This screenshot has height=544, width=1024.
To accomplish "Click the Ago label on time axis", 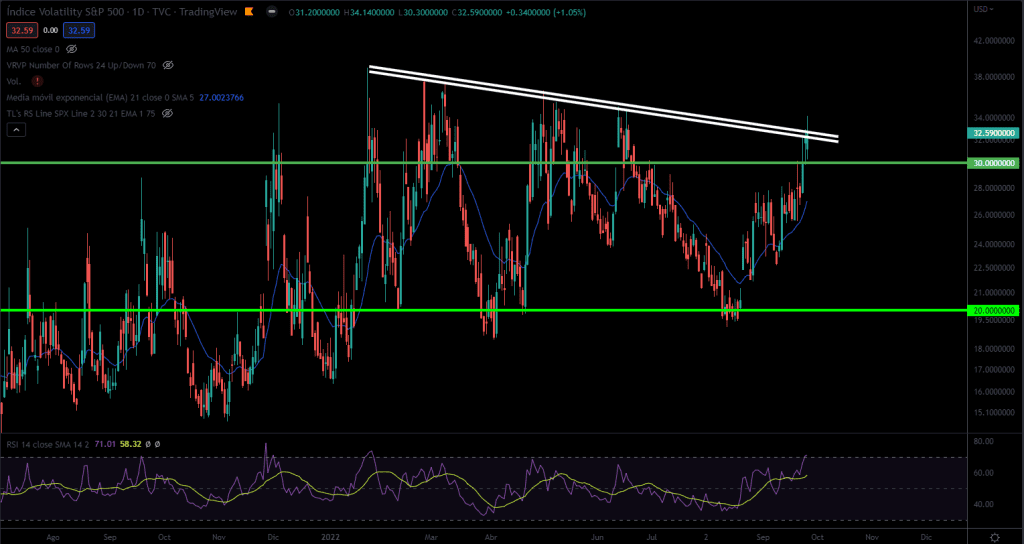I will point(54,536).
